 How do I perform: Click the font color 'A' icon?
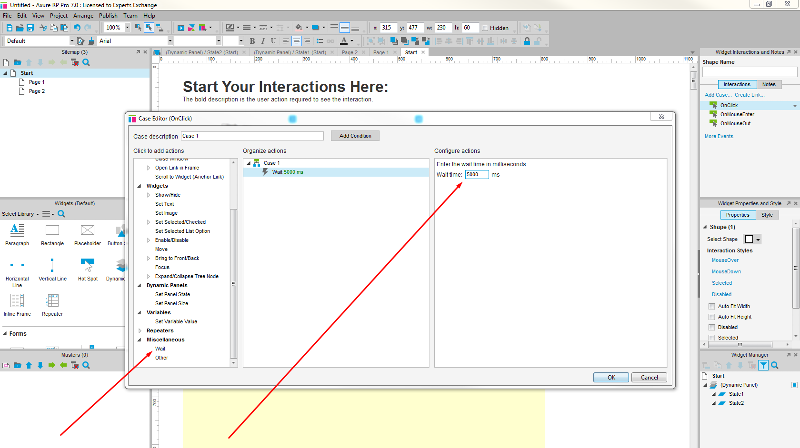click(344, 41)
